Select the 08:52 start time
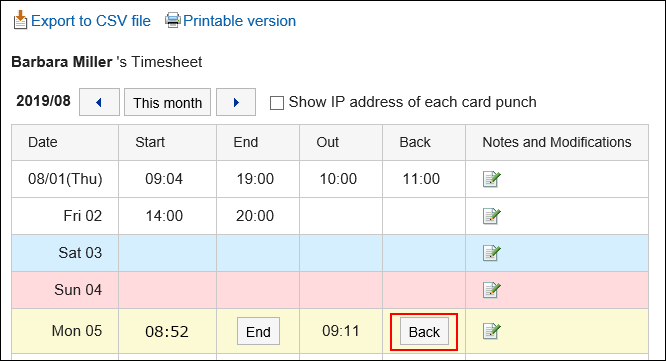Image resolution: width=666 pixels, height=361 pixels. click(167, 332)
